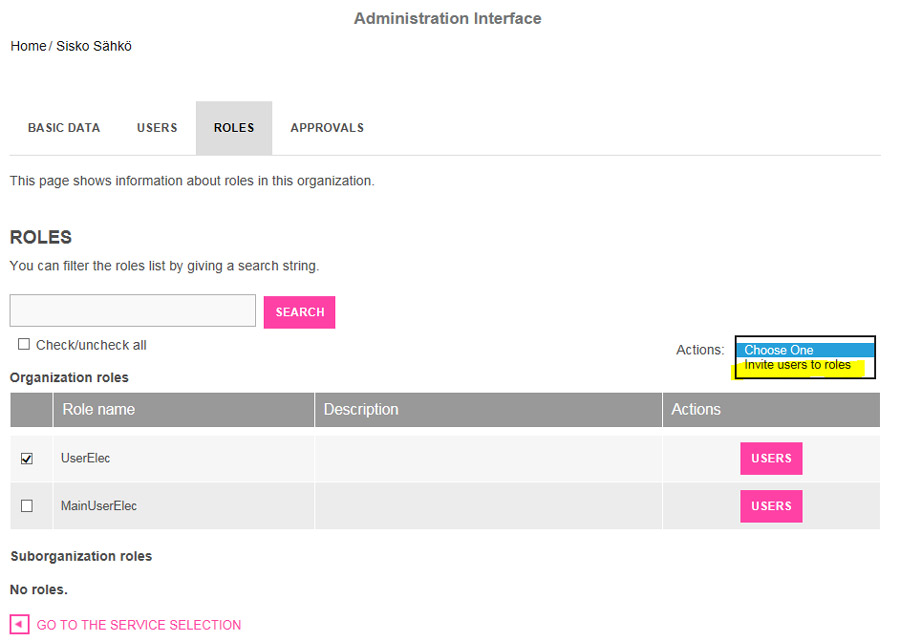Open Users for the MainUserElec role

pyautogui.click(x=771, y=506)
